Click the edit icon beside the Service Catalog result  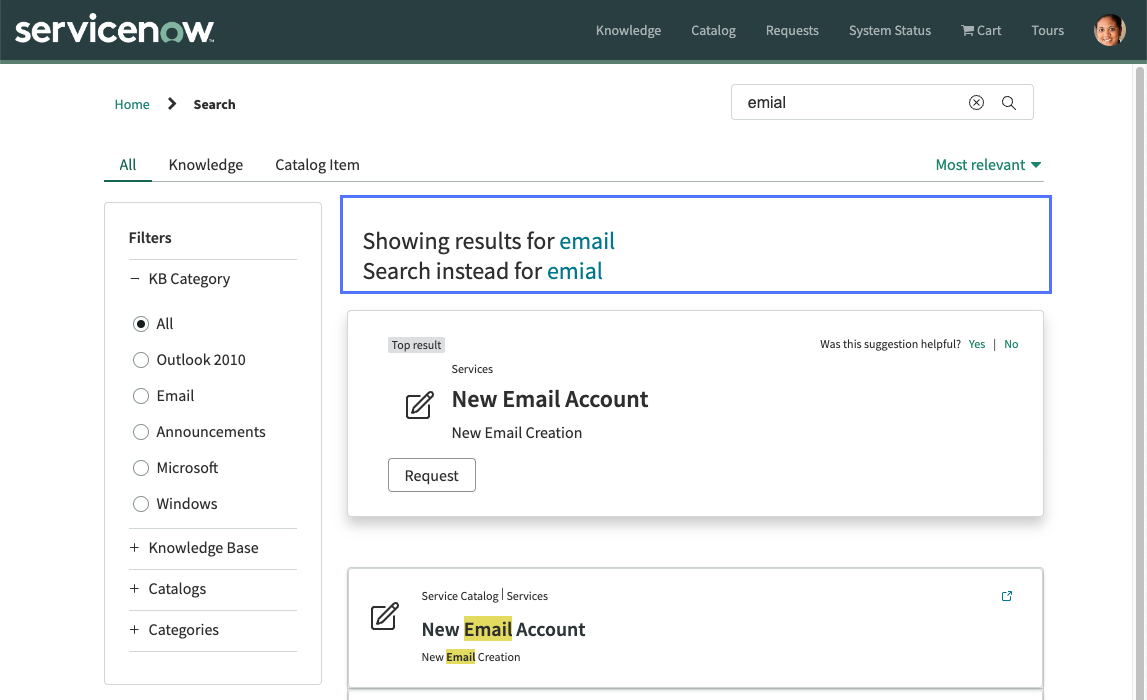coord(385,616)
